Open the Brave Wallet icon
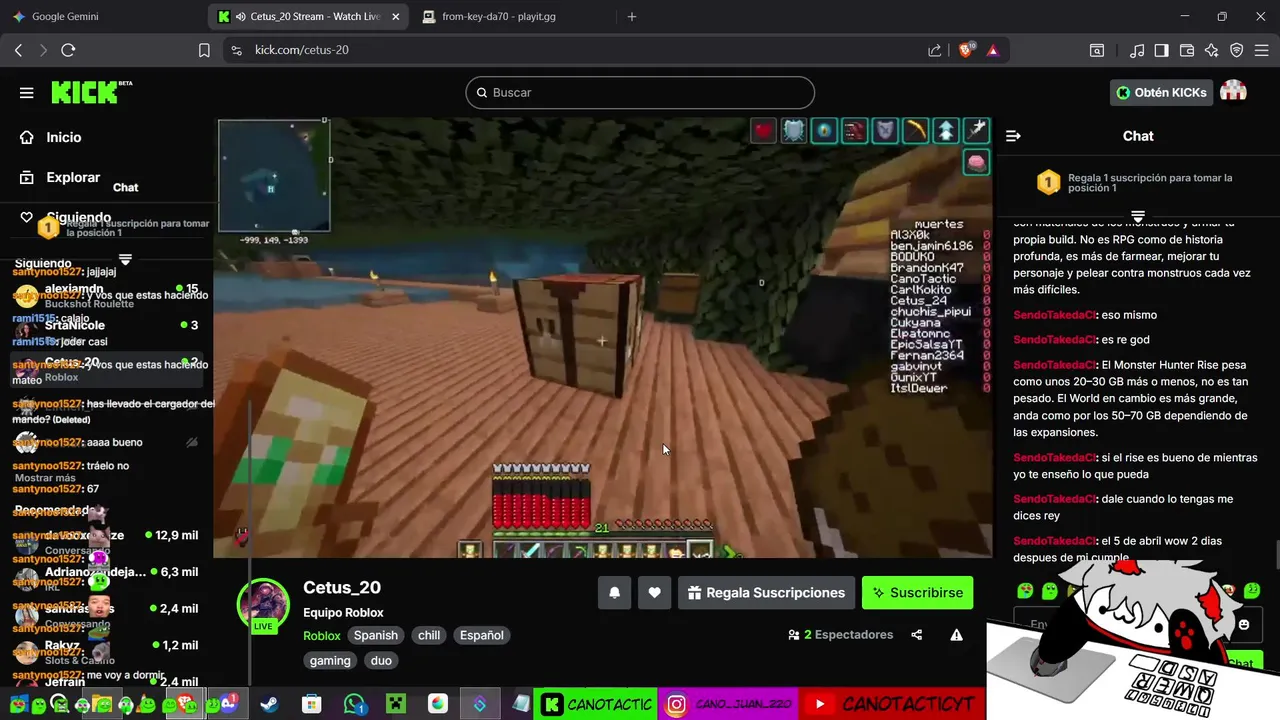This screenshot has width=1280, height=720. coord(1187,50)
